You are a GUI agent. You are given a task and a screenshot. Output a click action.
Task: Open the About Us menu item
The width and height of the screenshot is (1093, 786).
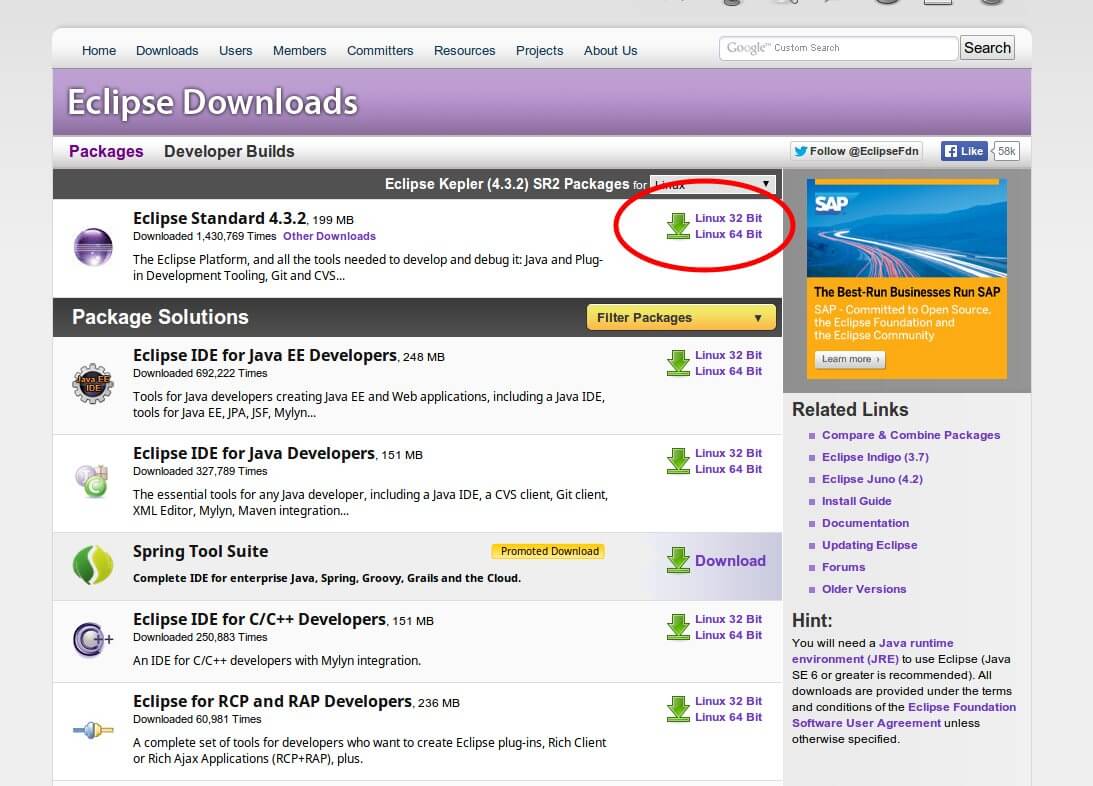[x=611, y=50]
